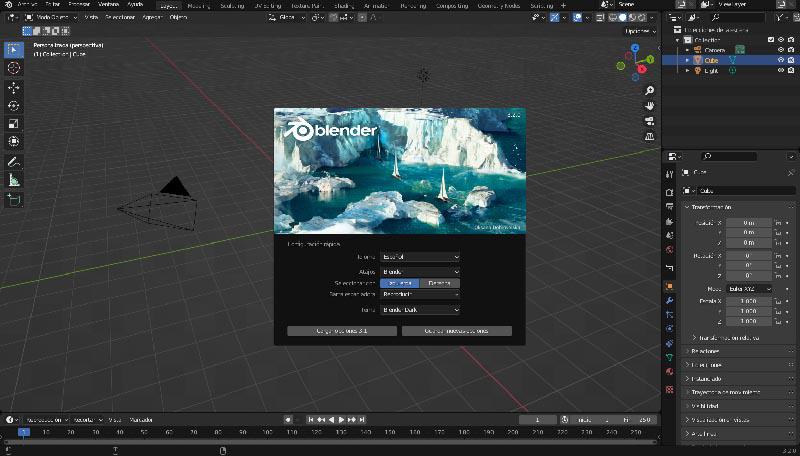800x456 pixels.
Task: Select the Move tool
Action: click(14, 87)
